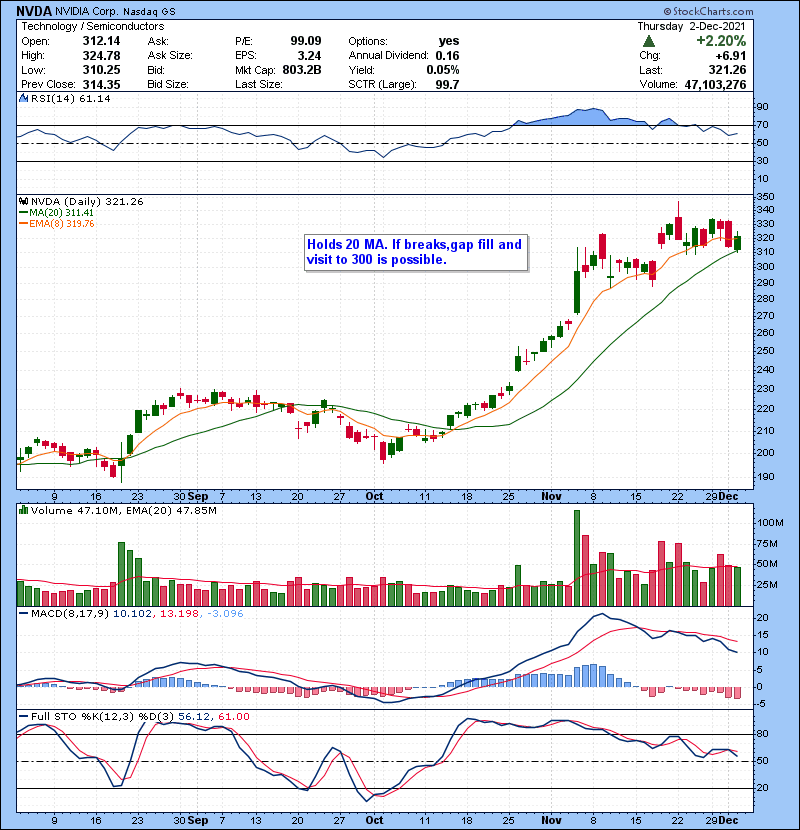
Task: Click the Volume value 47,103,276
Action: [715, 85]
